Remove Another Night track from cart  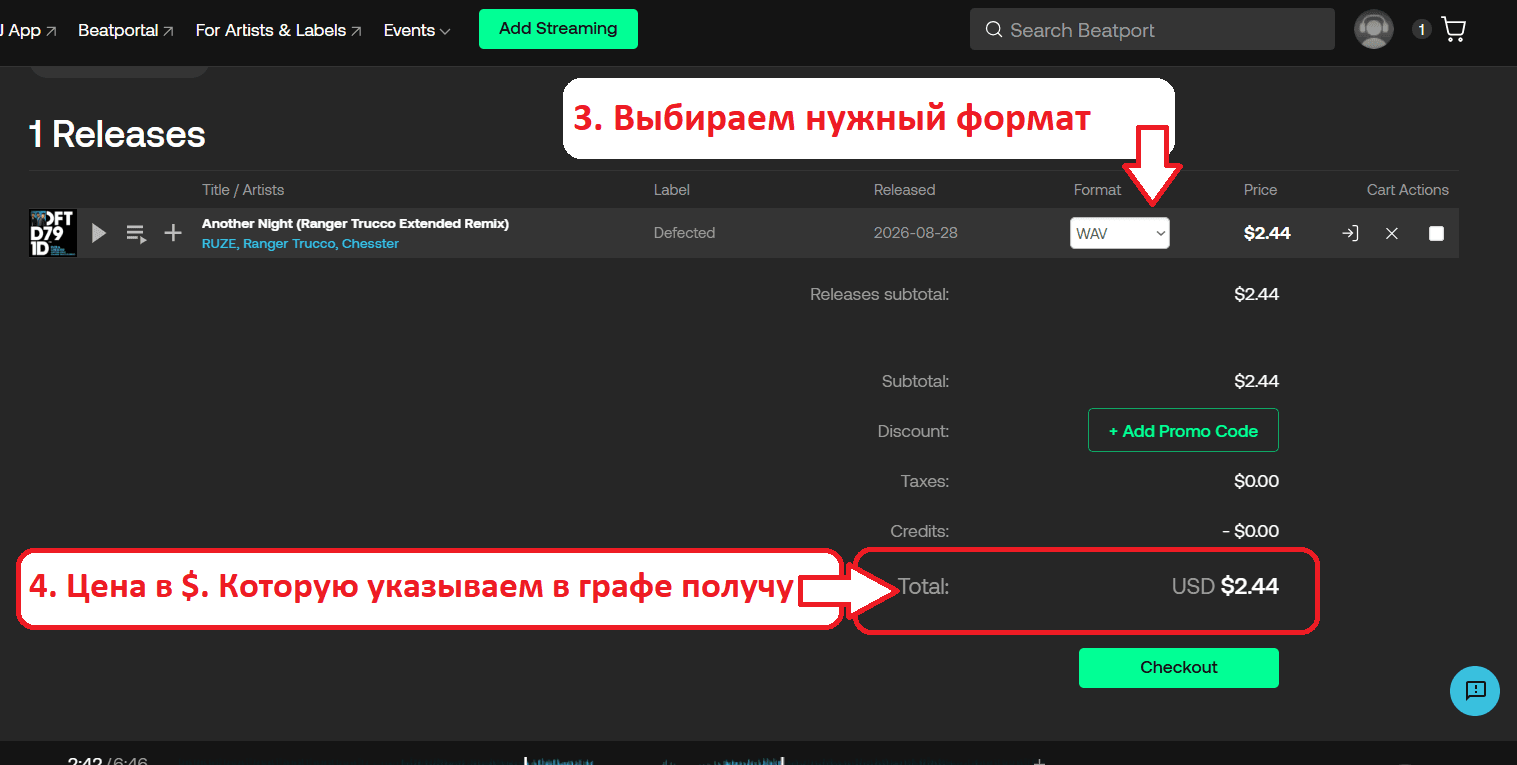click(x=1392, y=233)
